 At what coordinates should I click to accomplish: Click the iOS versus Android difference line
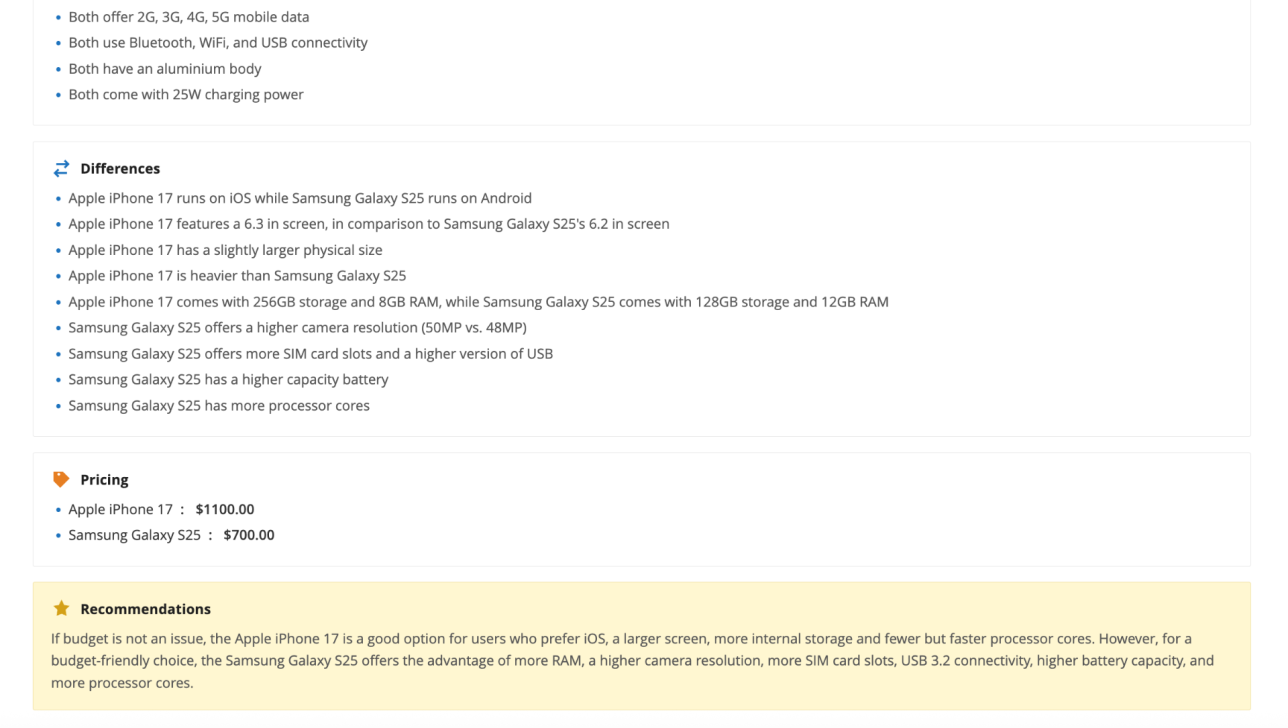300,198
